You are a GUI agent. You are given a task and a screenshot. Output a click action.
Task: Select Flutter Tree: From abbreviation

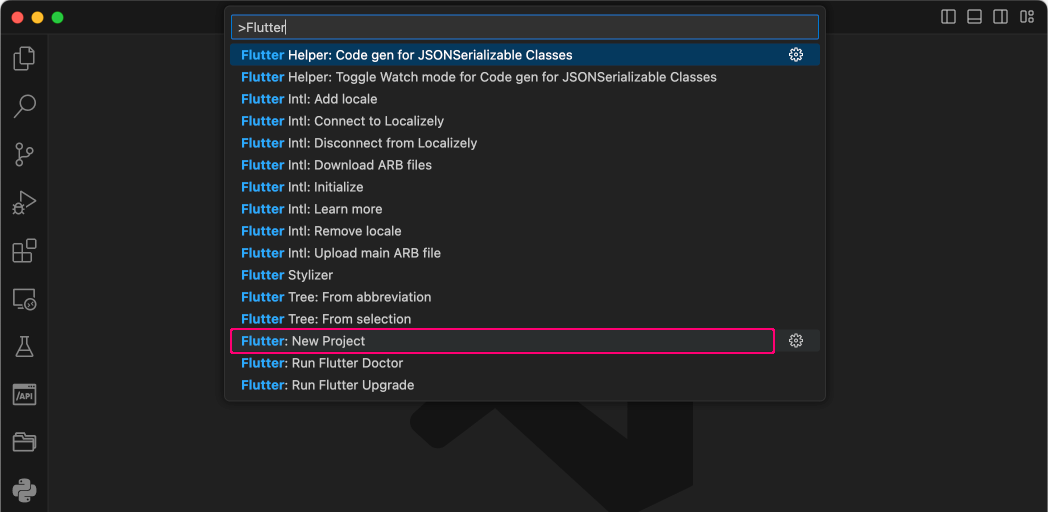click(x=525, y=297)
